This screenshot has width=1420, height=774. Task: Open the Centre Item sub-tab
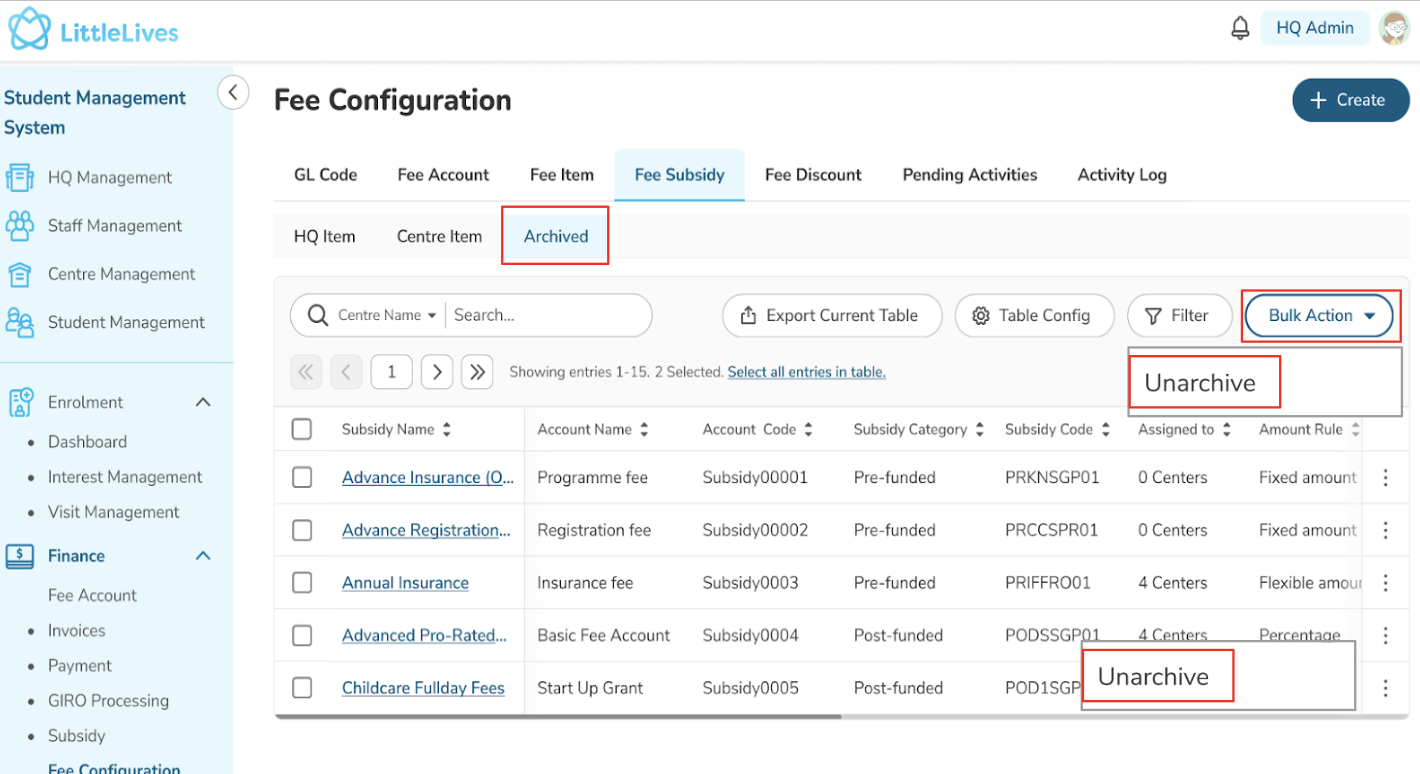tap(439, 237)
